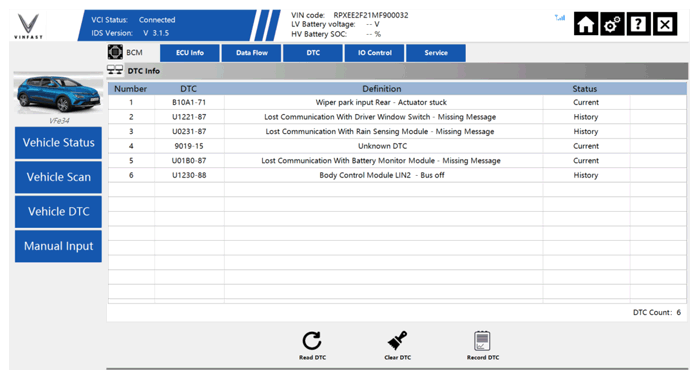This screenshot has height=379, width=699.
Task: Click row number 6 cell
Action: (131, 175)
